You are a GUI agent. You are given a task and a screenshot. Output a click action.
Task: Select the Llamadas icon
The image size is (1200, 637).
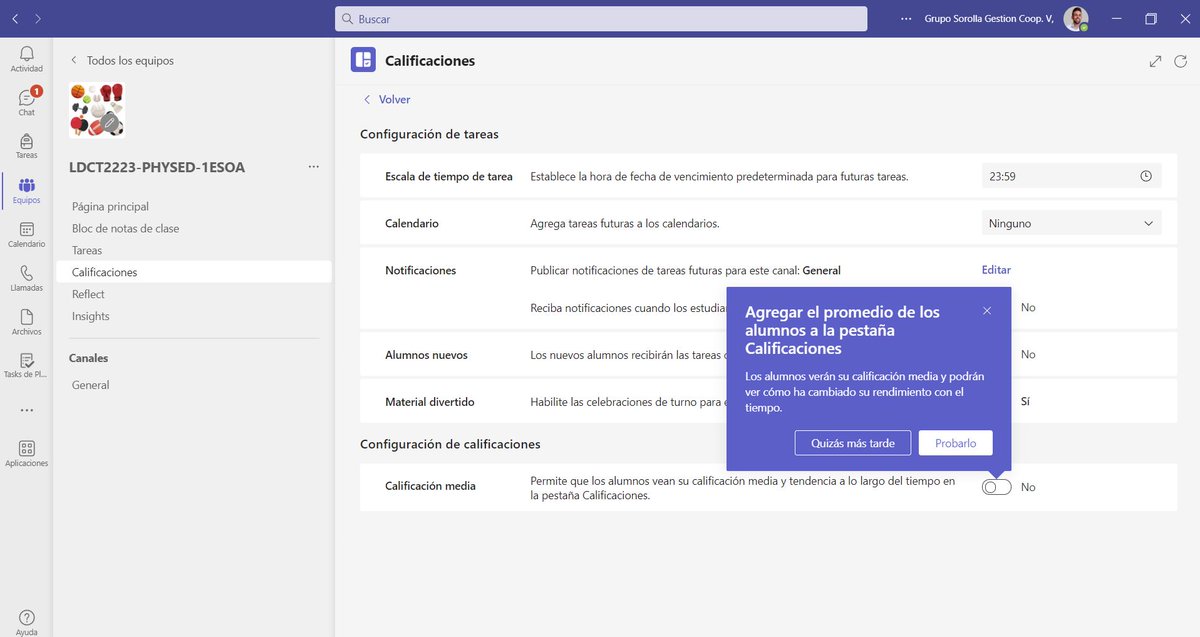tap(27, 272)
